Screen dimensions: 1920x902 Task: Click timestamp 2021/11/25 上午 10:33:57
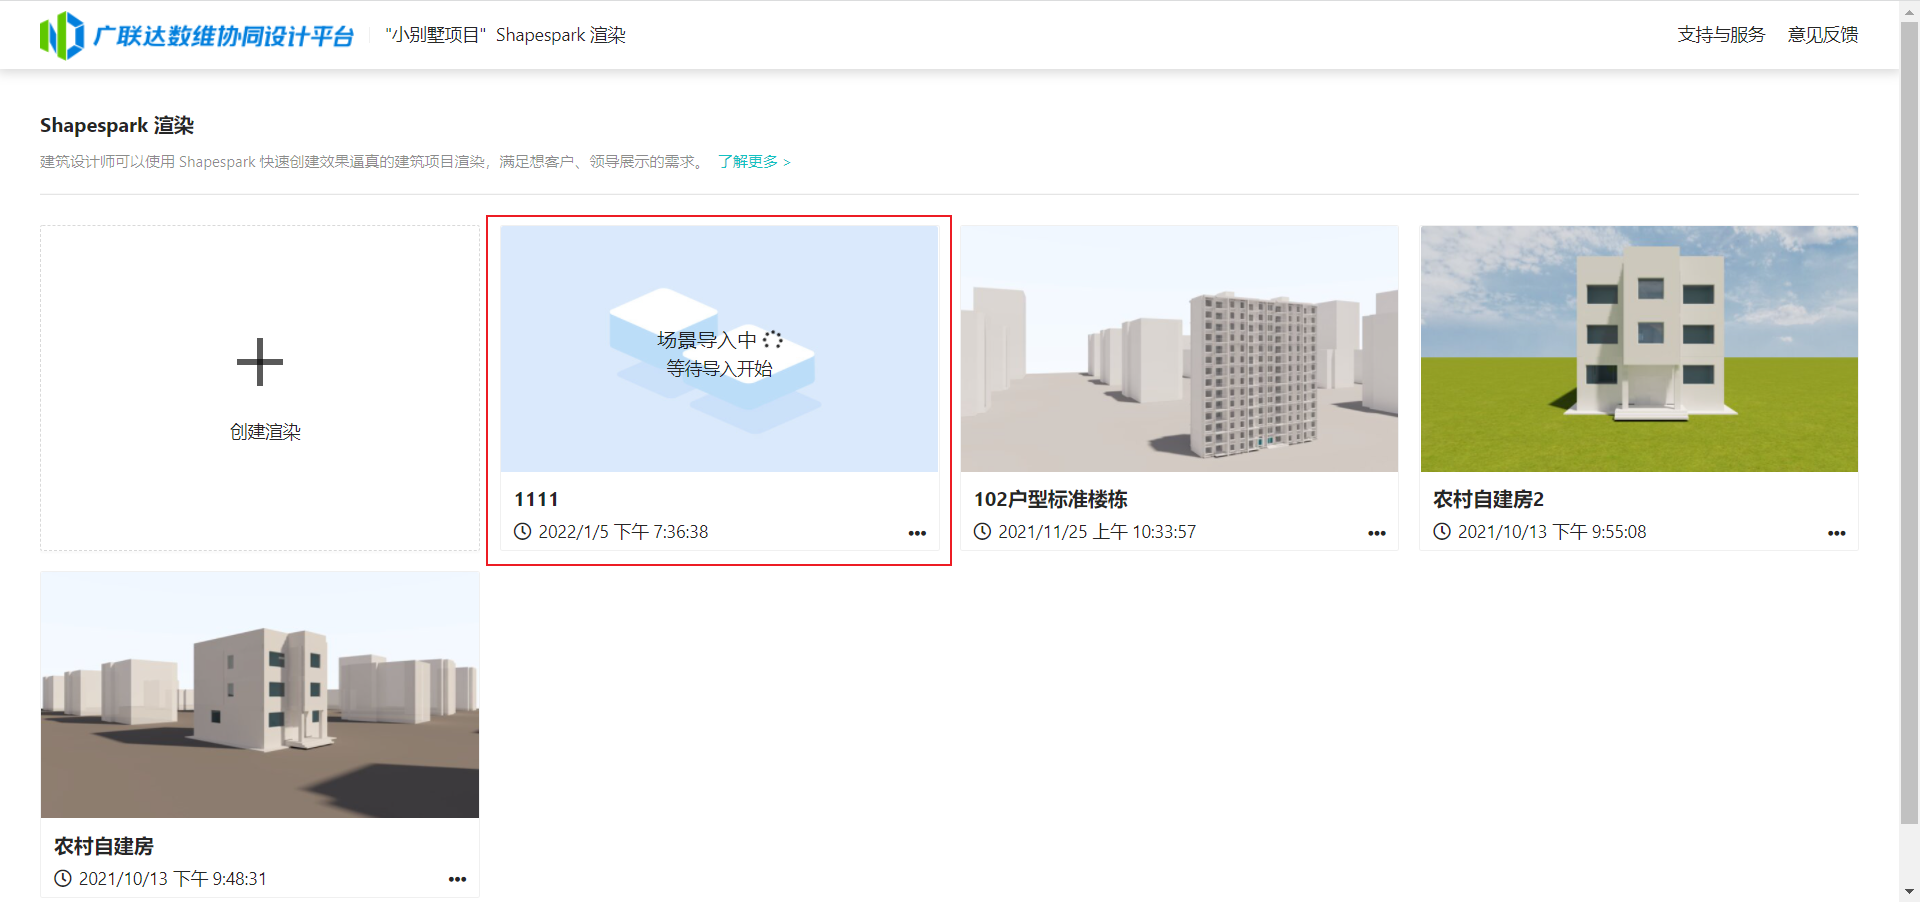click(1097, 532)
